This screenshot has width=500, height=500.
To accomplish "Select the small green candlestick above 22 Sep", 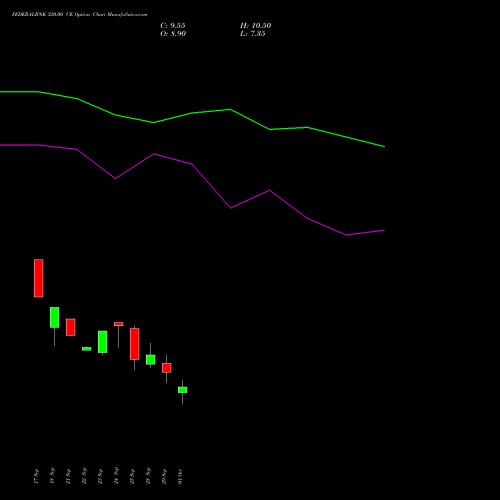I will 87,349.
